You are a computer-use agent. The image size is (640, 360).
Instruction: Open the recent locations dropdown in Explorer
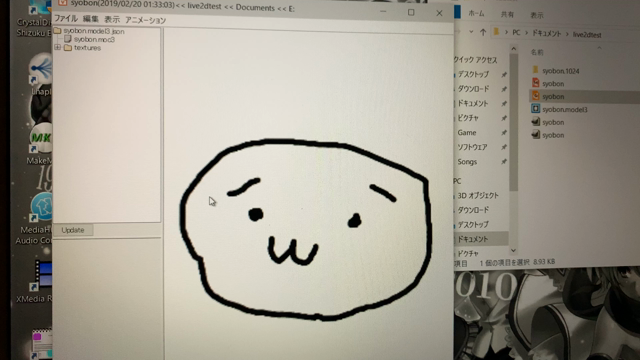click(471, 31)
